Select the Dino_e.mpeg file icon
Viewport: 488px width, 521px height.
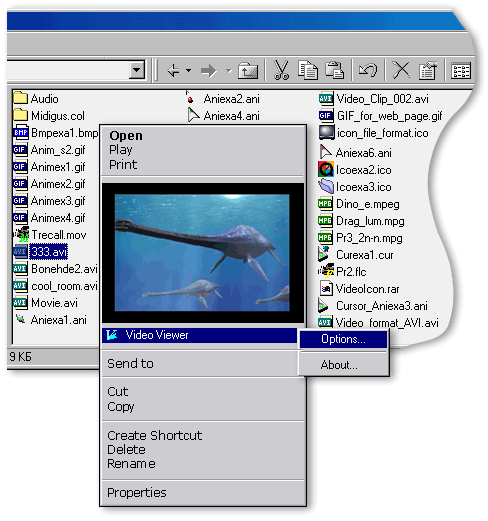[x=325, y=204]
